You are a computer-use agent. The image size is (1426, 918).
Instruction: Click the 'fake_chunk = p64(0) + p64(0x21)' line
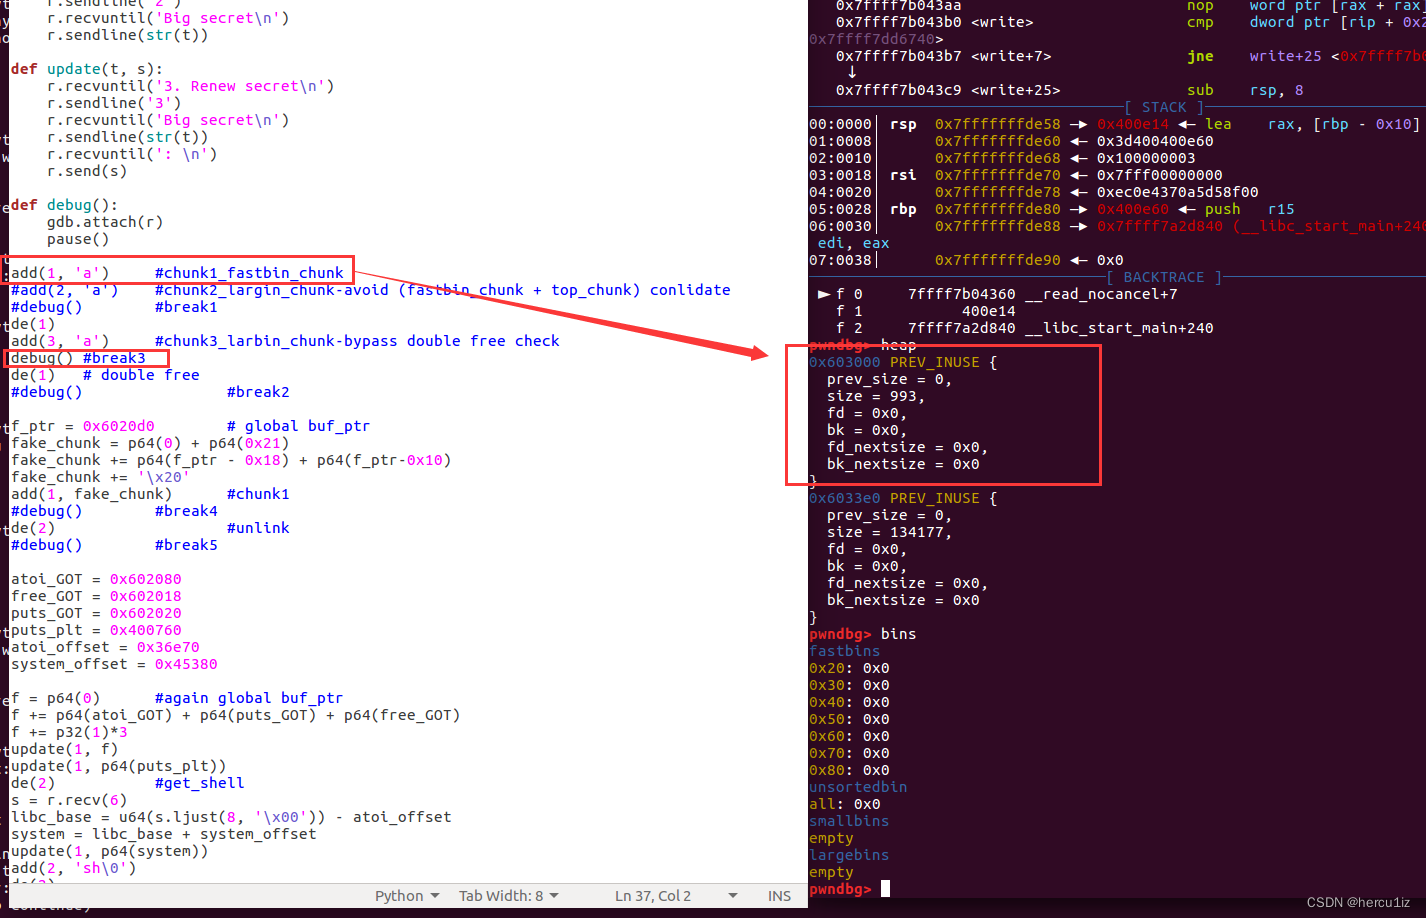[150, 443]
